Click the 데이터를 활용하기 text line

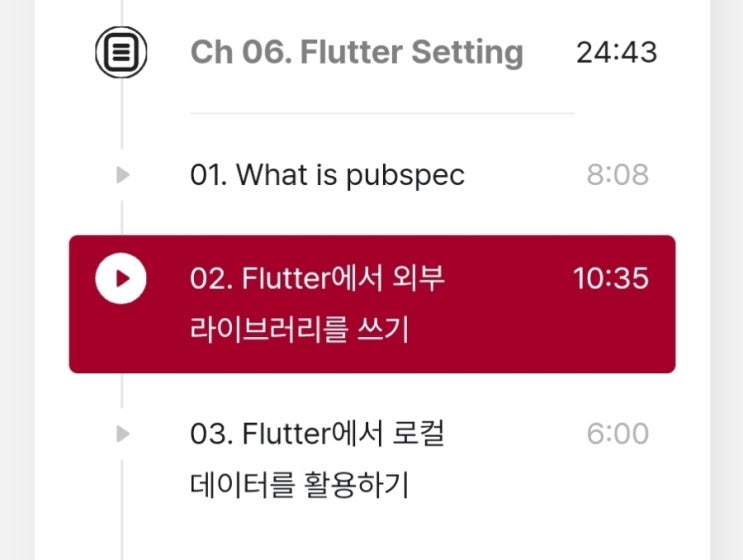click(299, 486)
